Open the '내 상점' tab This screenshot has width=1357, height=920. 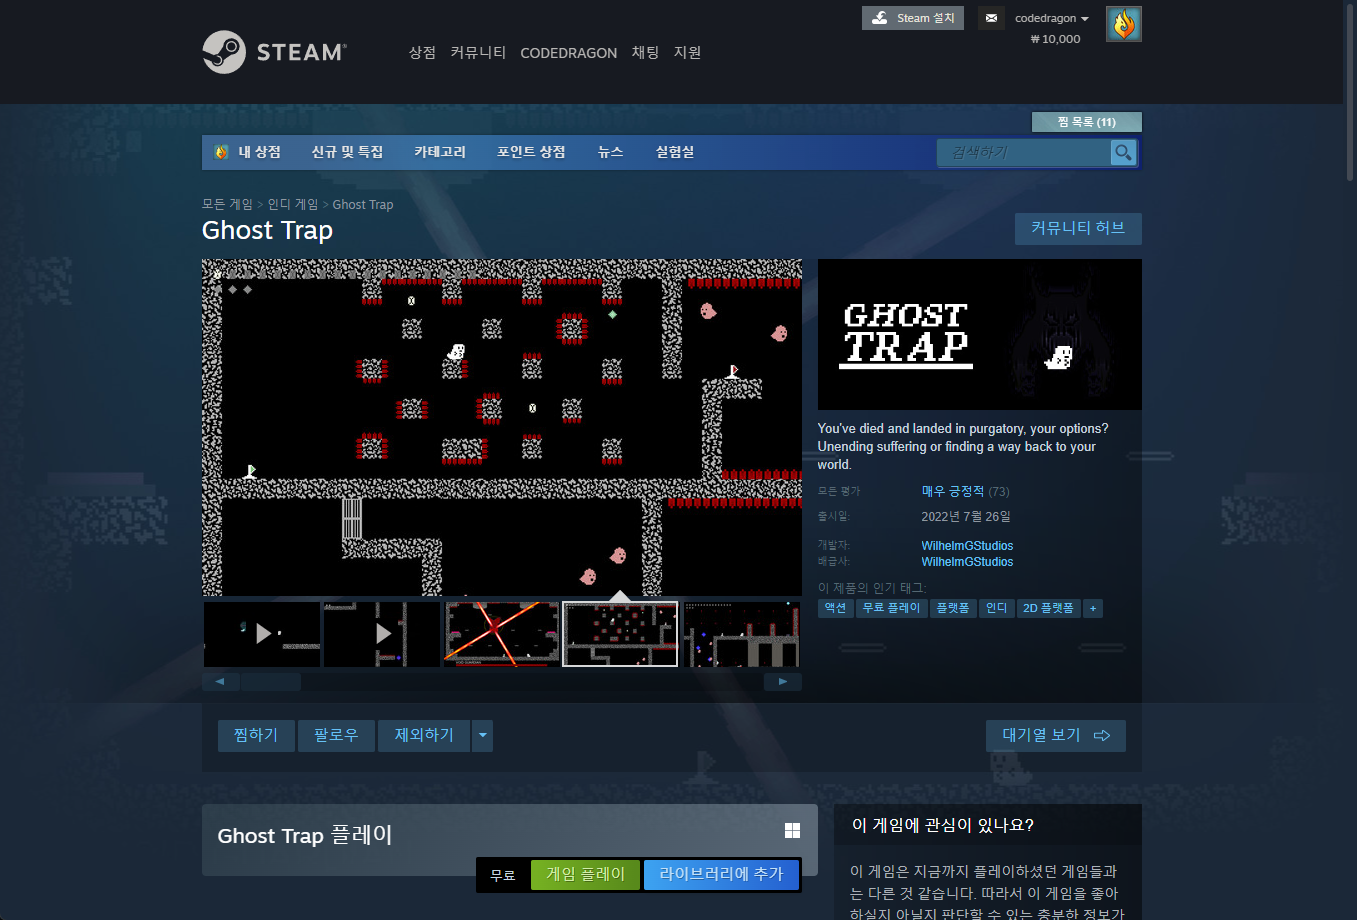click(248, 152)
